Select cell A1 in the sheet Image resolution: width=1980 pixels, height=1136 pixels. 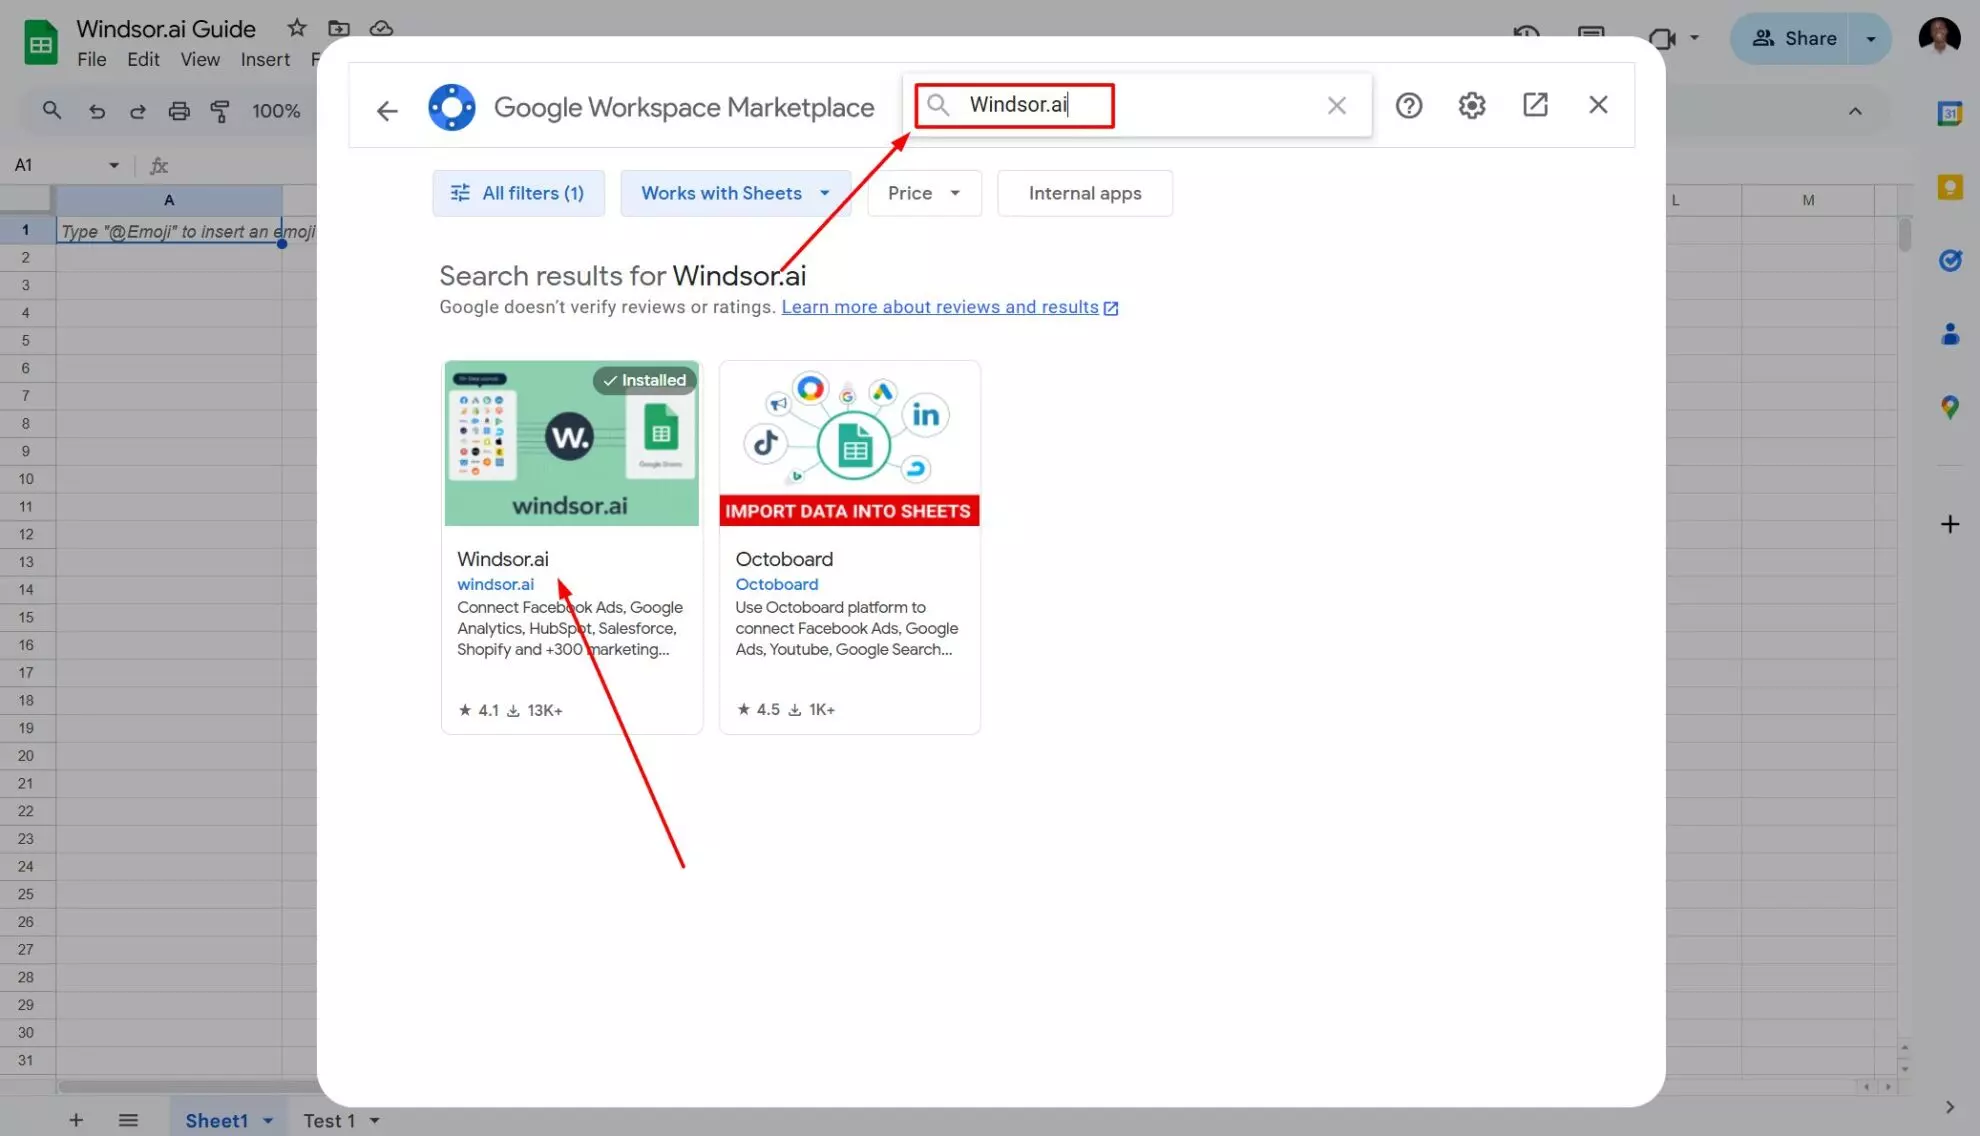click(x=168, y=231)
